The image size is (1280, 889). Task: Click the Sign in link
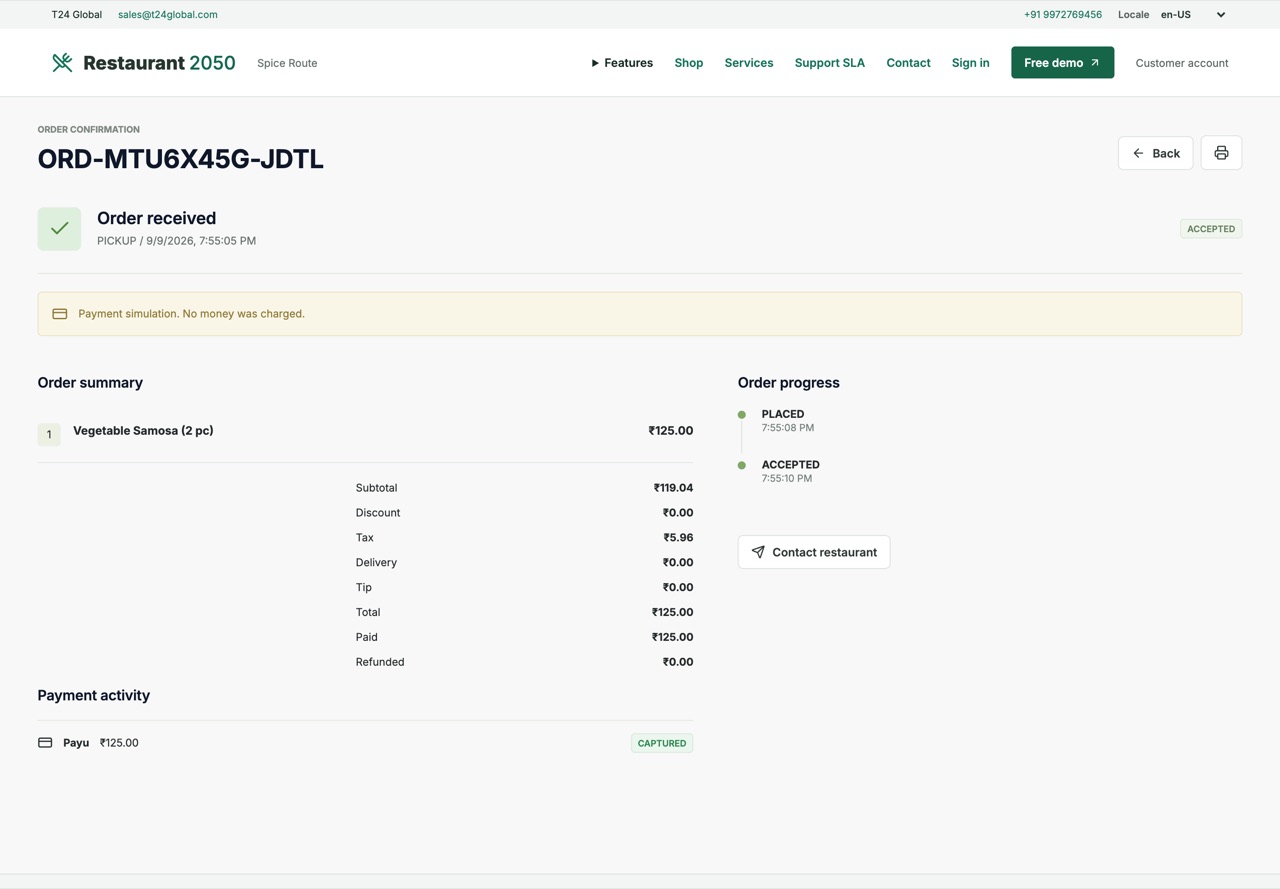[971, 63]
